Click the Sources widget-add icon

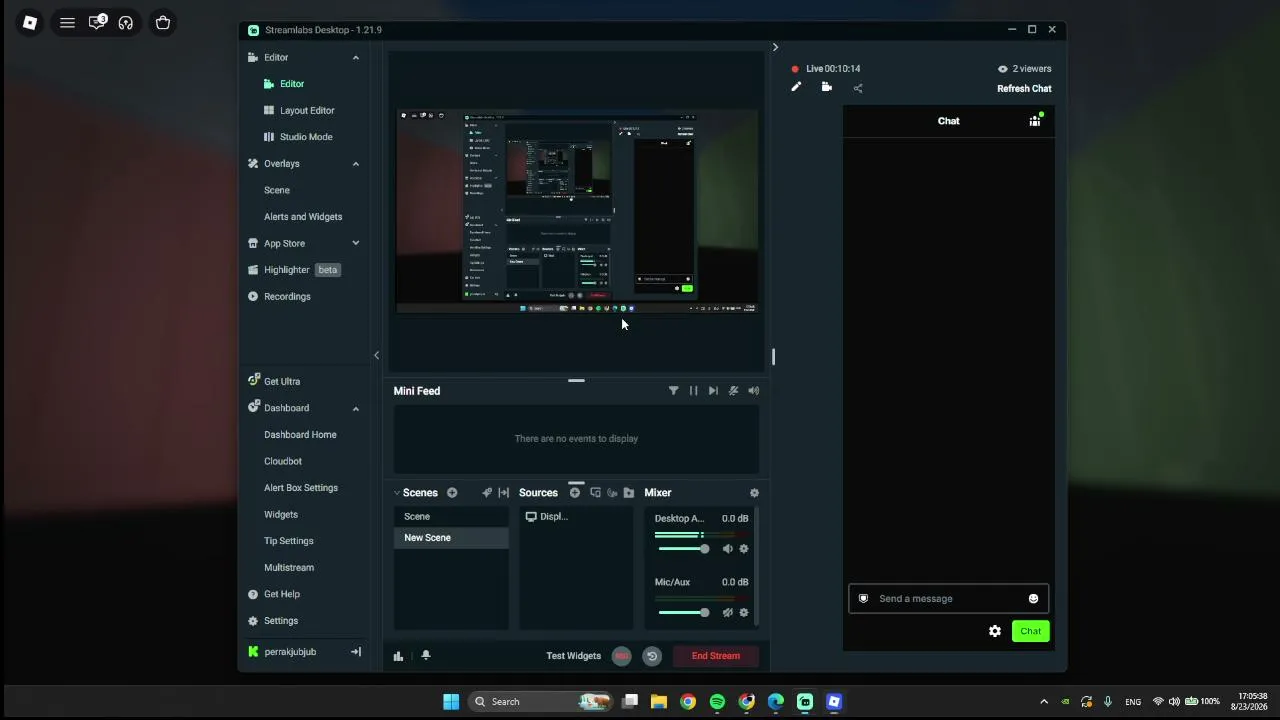595,493
